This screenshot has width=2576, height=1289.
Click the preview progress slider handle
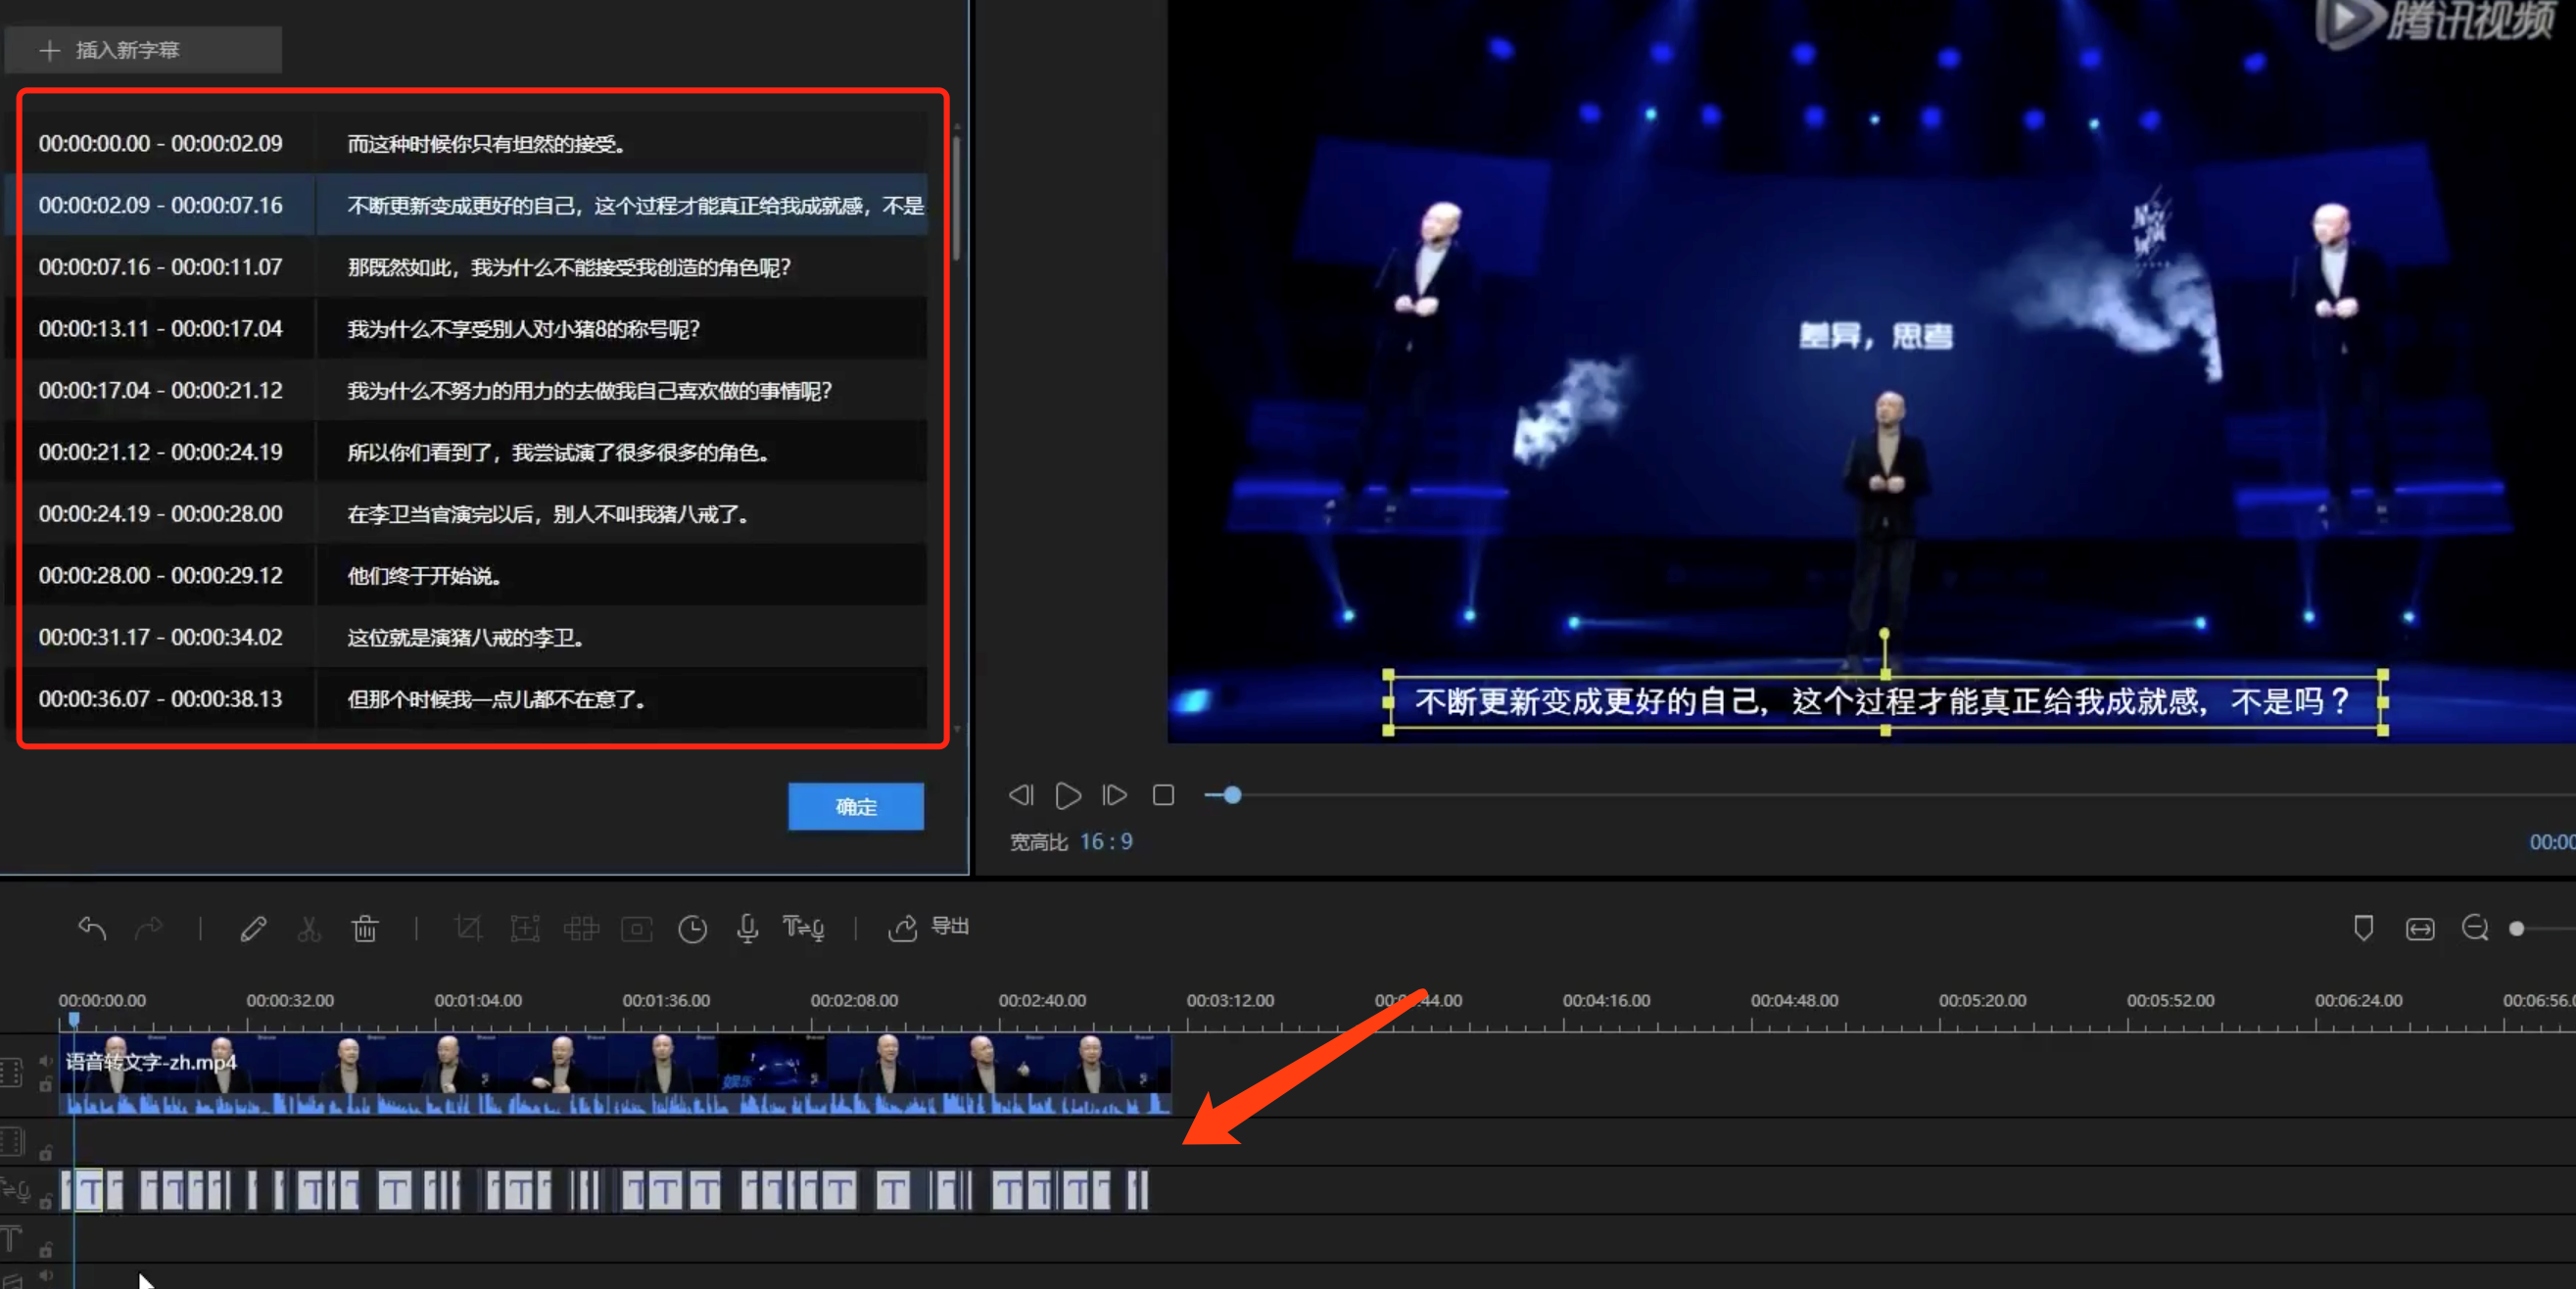click(x=1232, y=795)
